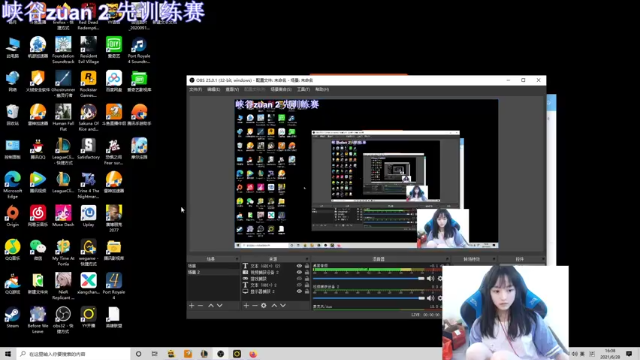Select 窗口捕获 source row label
Viewport: 640px width, 360px height.
(x=258, y=279)
